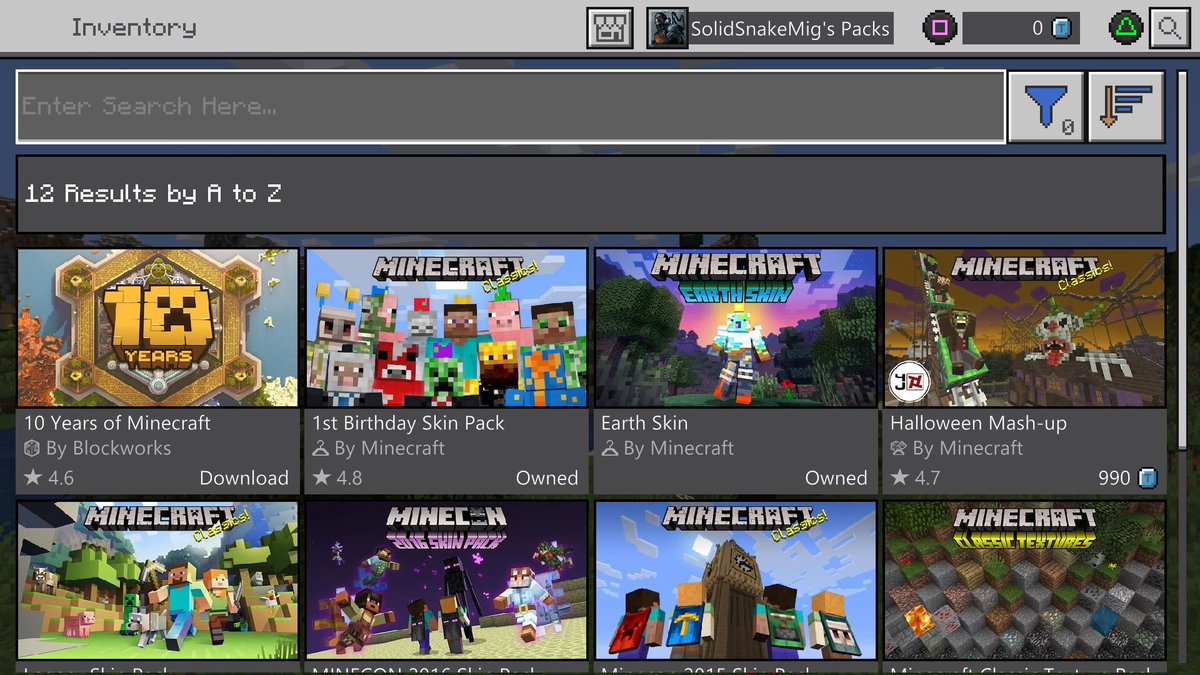Select the 1st Birthday Skin Pack title
This screenshot has height=675, width=1200.
coord(409,423)
